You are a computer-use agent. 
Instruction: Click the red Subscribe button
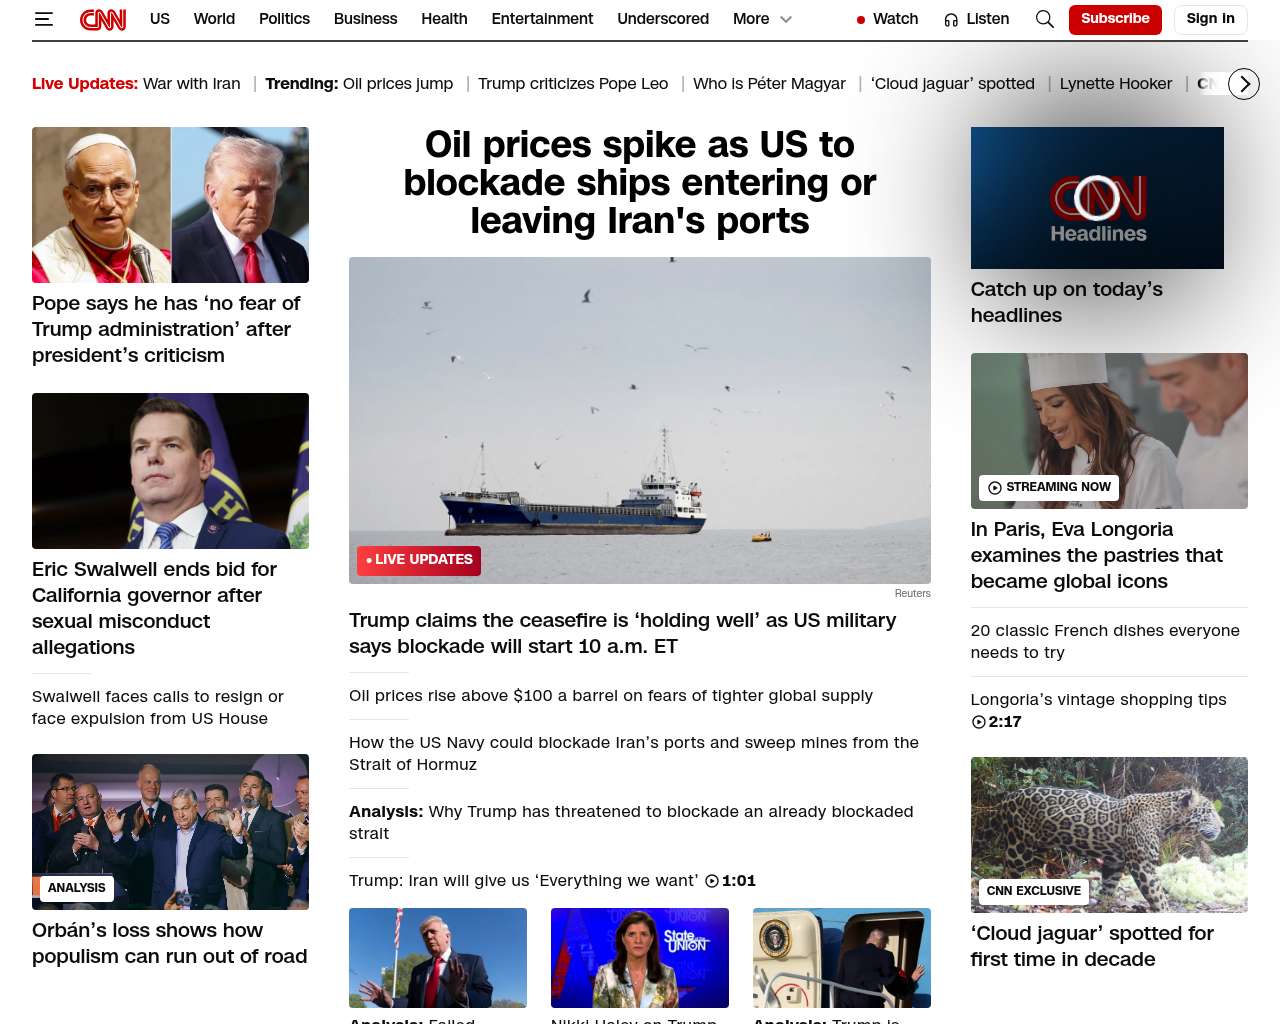tap(1115, 19)
